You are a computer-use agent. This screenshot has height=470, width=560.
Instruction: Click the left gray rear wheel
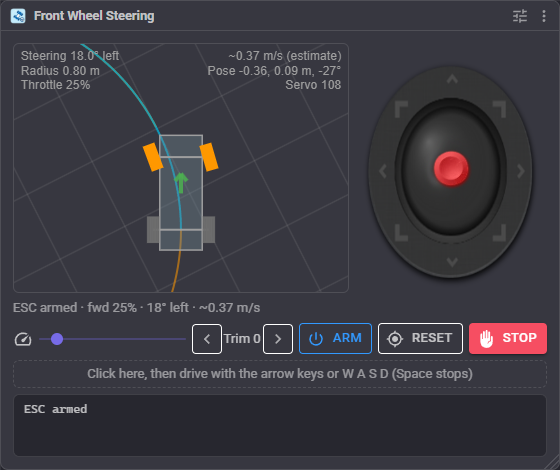pyautogui.click(x=153, y=230)
